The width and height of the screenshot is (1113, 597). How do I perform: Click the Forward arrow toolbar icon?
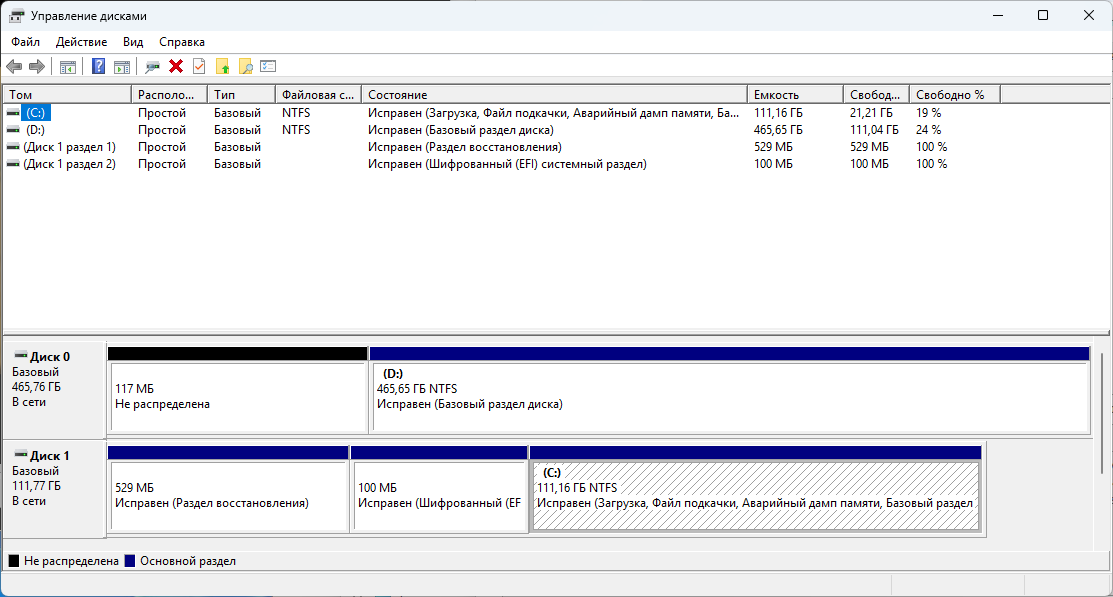(37, 67)
